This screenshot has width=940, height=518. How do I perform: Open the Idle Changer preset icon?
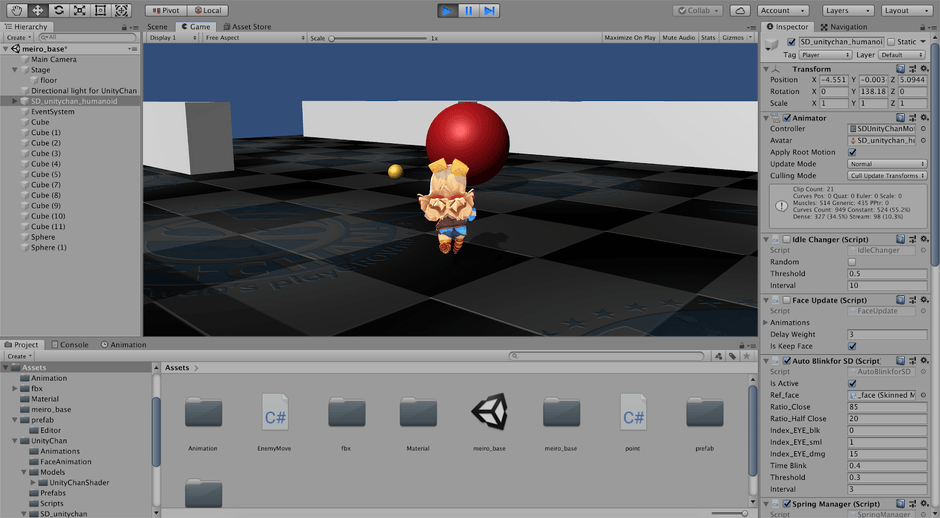pyautogui.click(x=912, y=239)
